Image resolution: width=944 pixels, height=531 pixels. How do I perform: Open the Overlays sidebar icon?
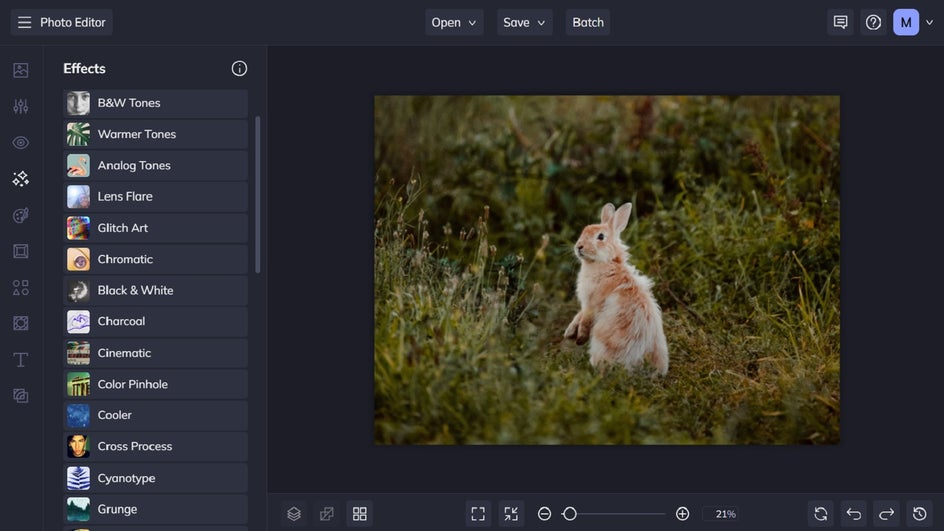pos(20,323)
